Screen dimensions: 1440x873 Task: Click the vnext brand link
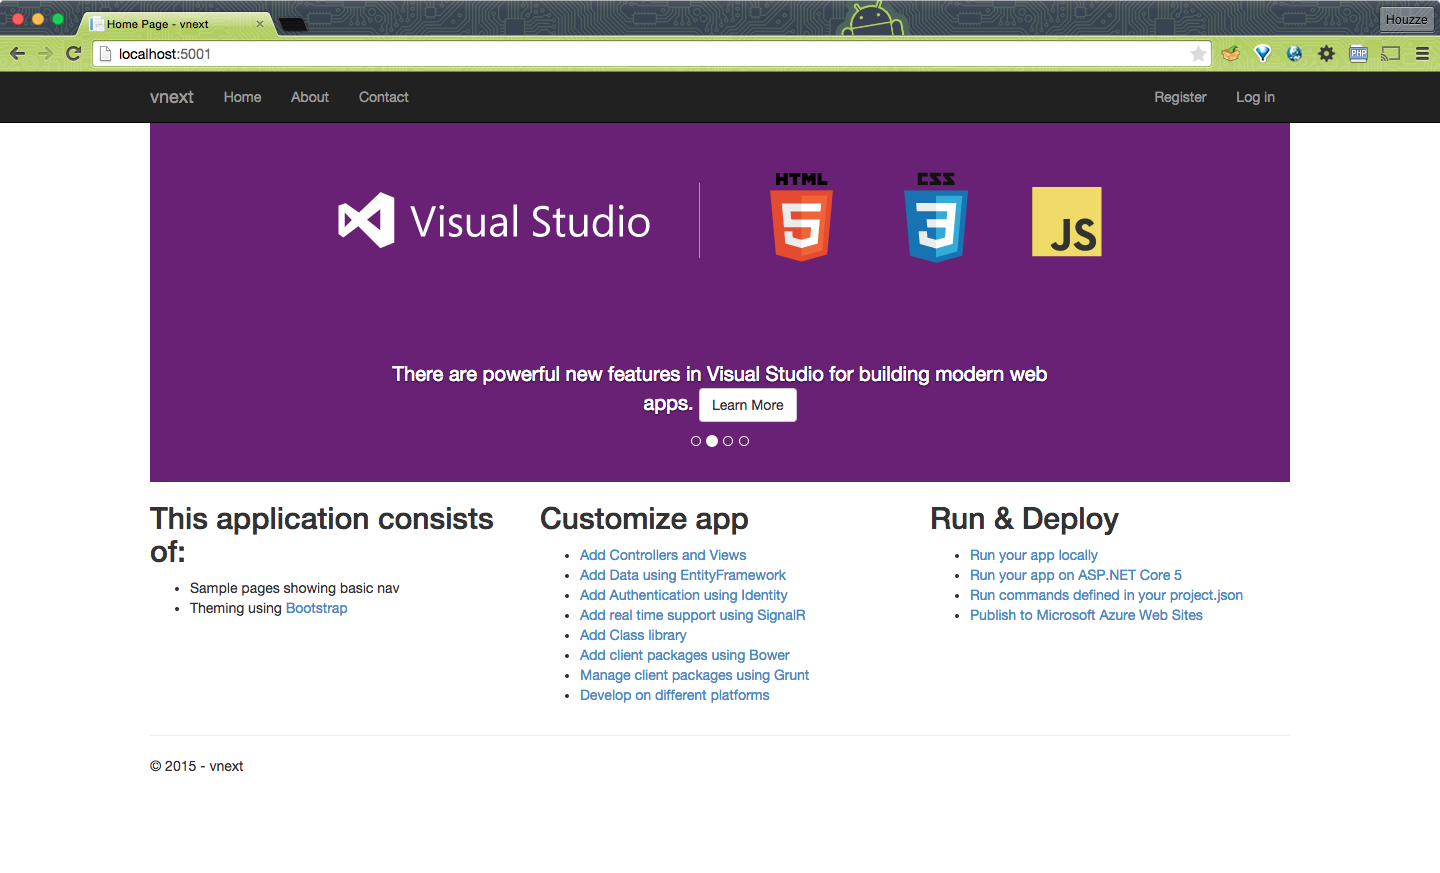click(172, 97)
